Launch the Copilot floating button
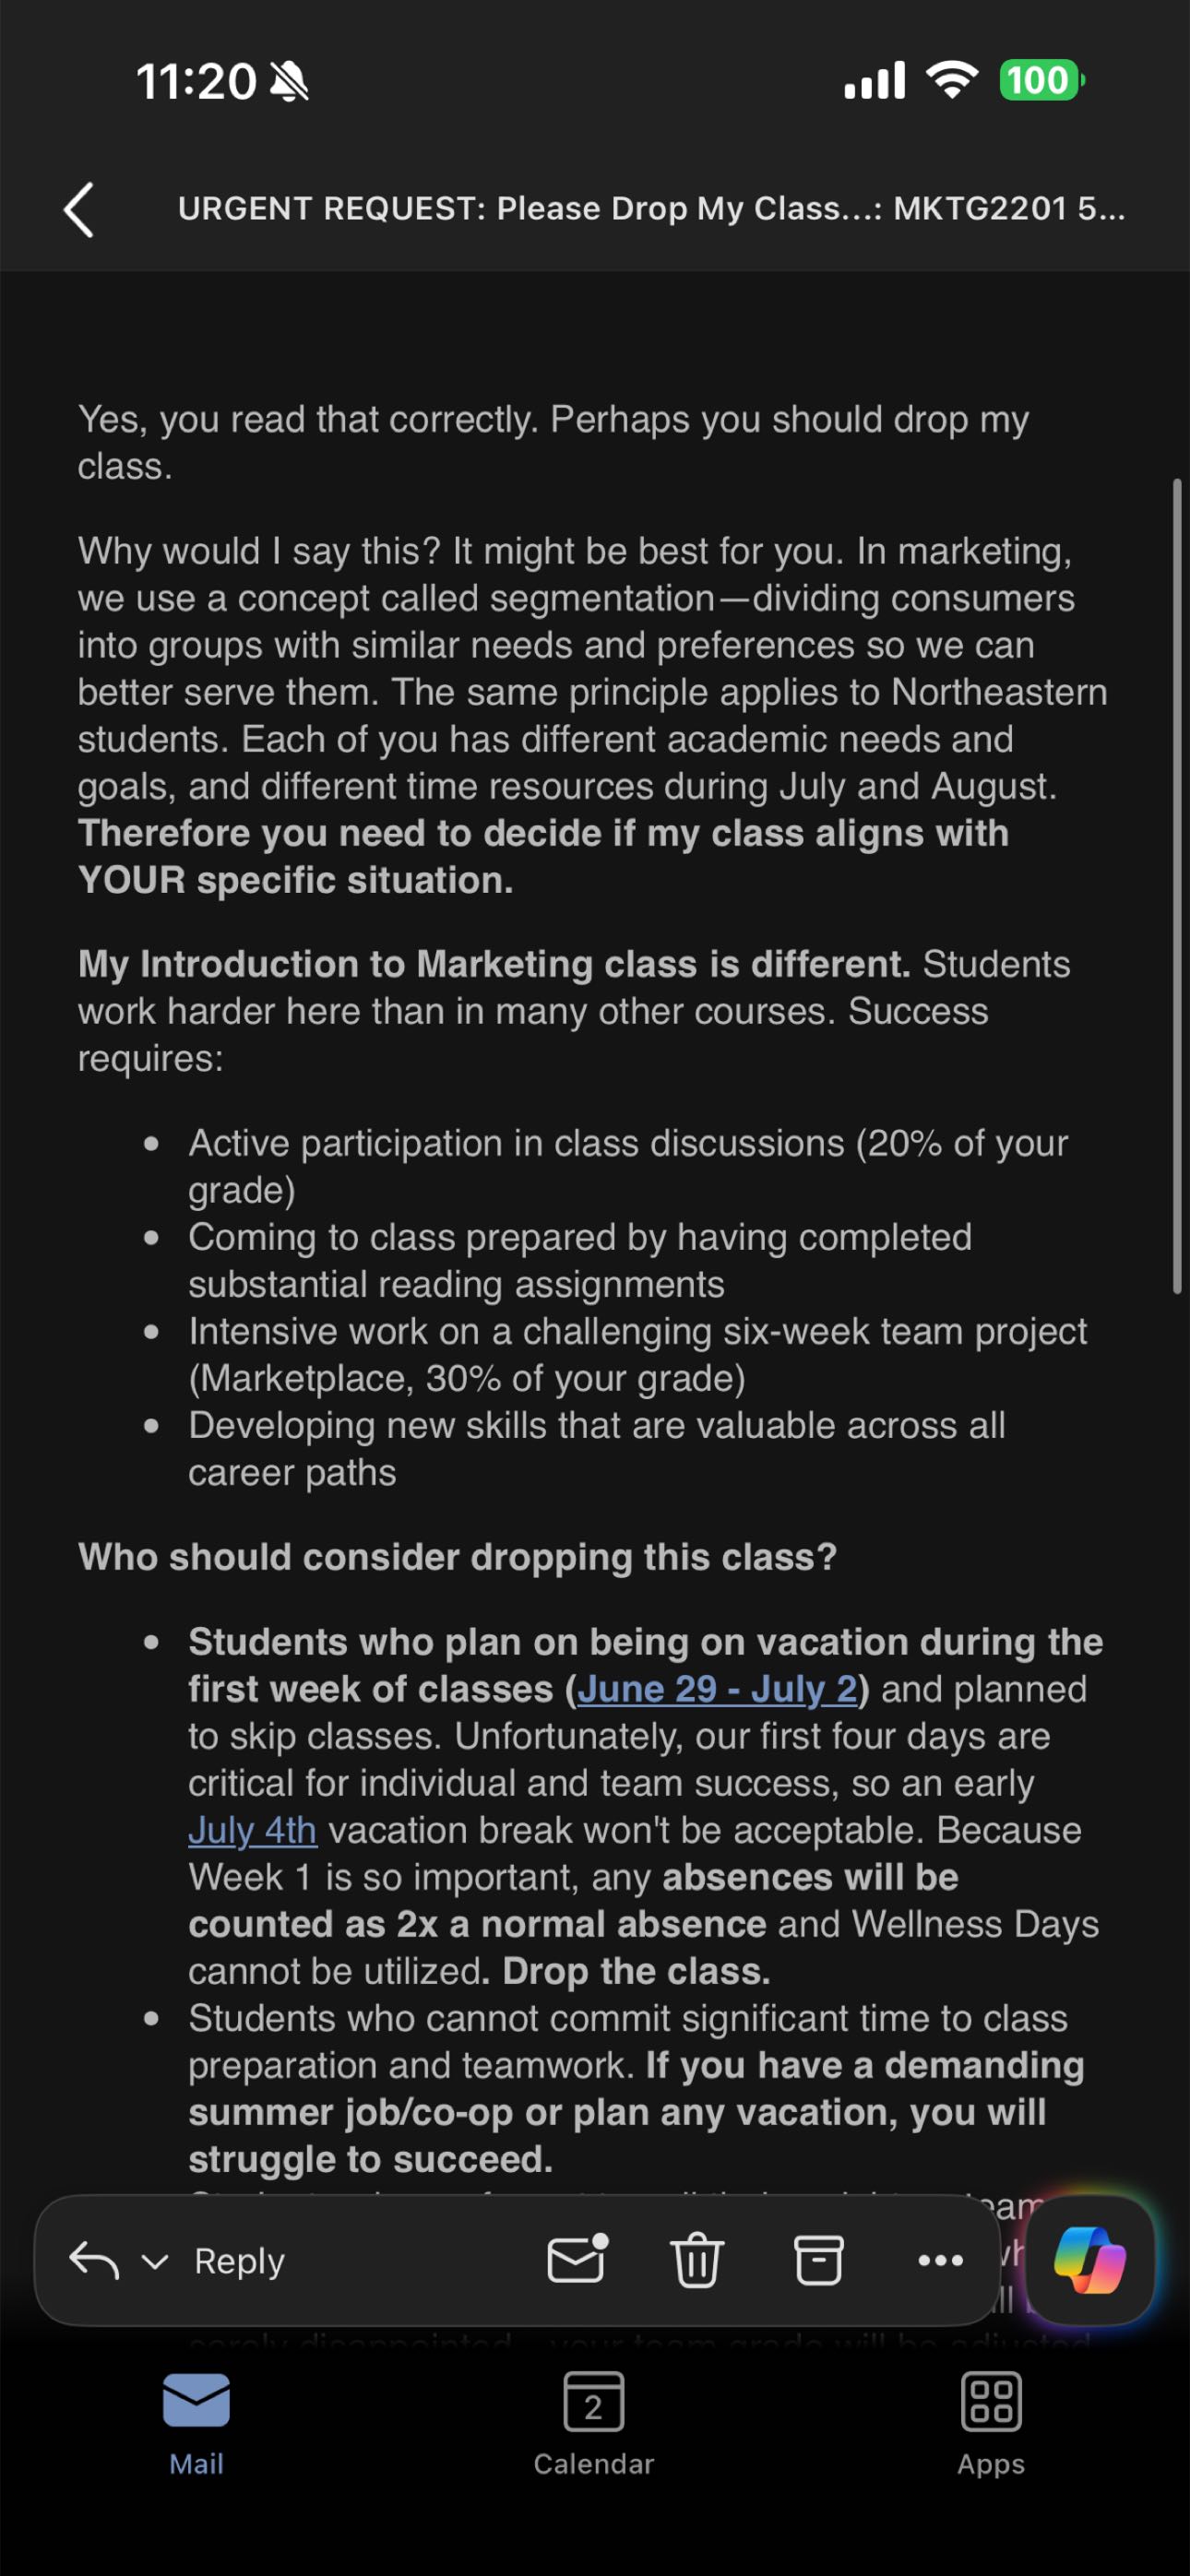 (1090, 2259)
